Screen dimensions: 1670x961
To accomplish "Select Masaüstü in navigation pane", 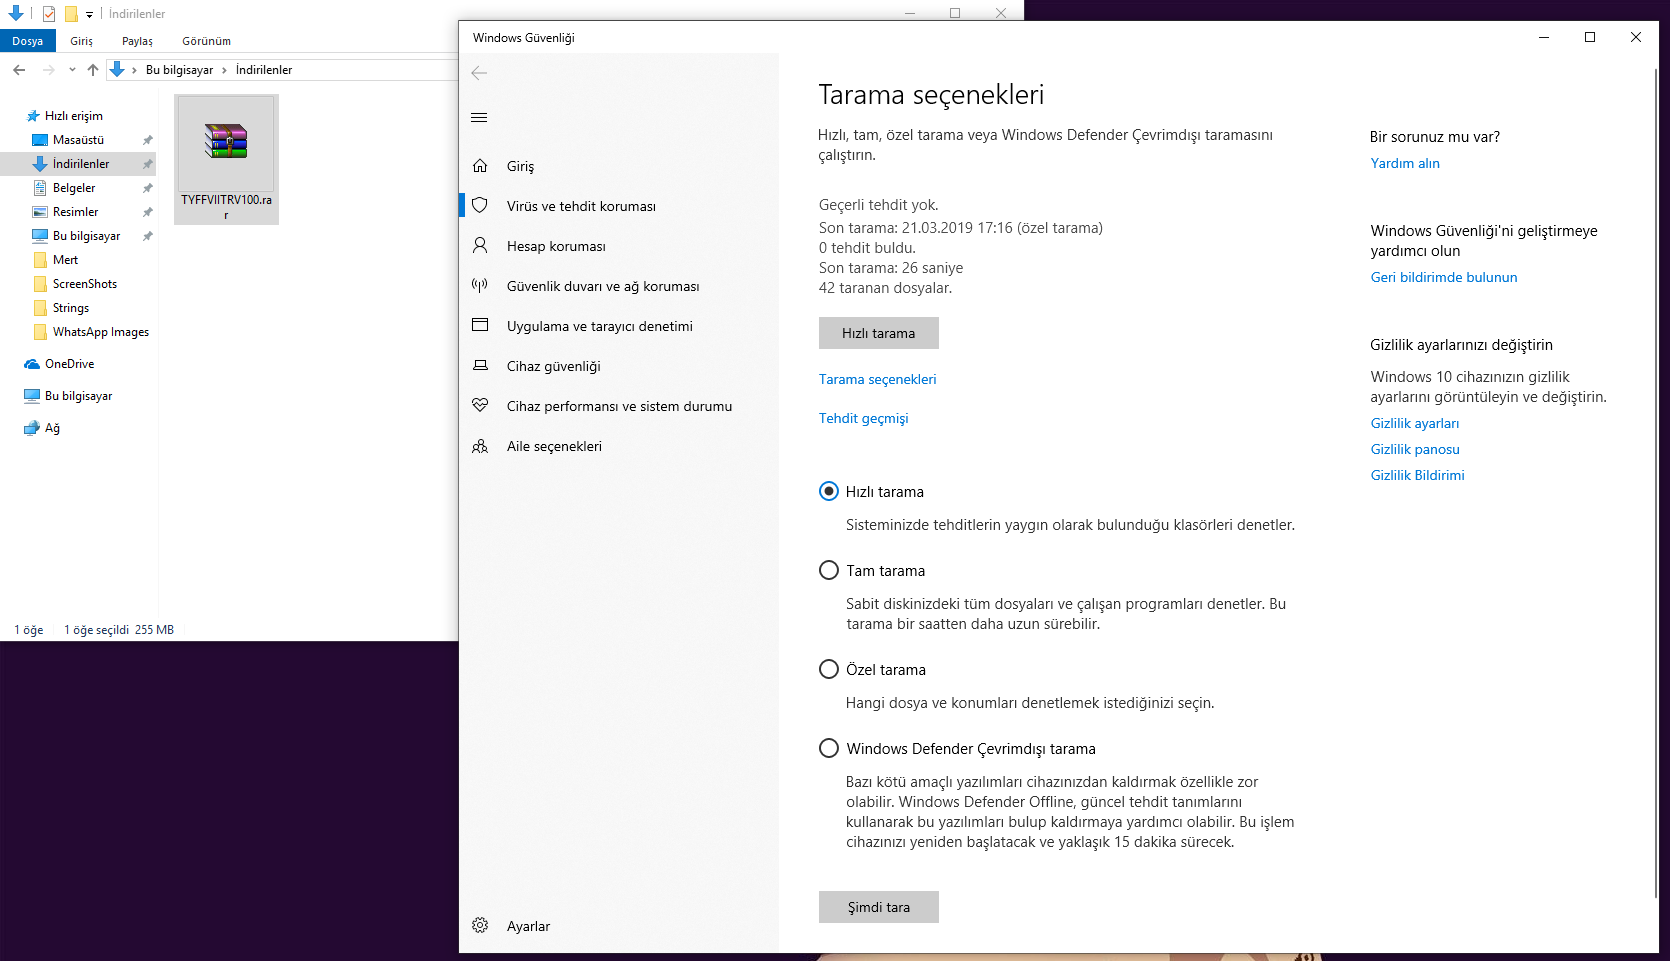I will (x=78, y=140).
